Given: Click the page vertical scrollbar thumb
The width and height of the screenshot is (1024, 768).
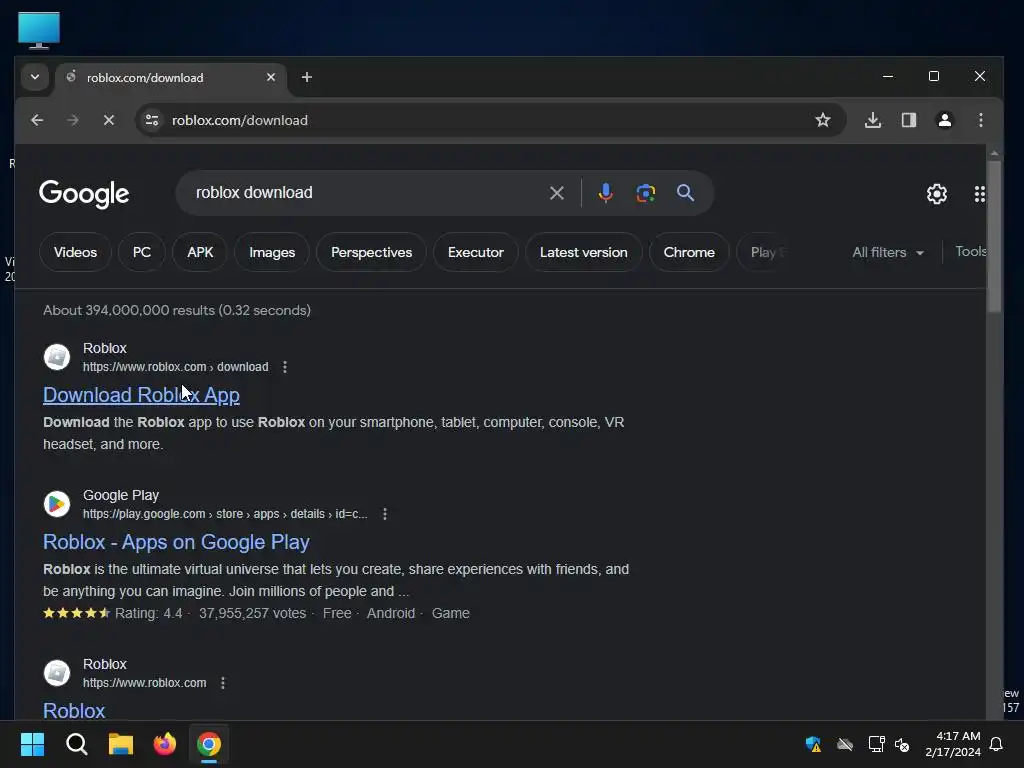Looking at the screenshot, I should coord(994,235).
